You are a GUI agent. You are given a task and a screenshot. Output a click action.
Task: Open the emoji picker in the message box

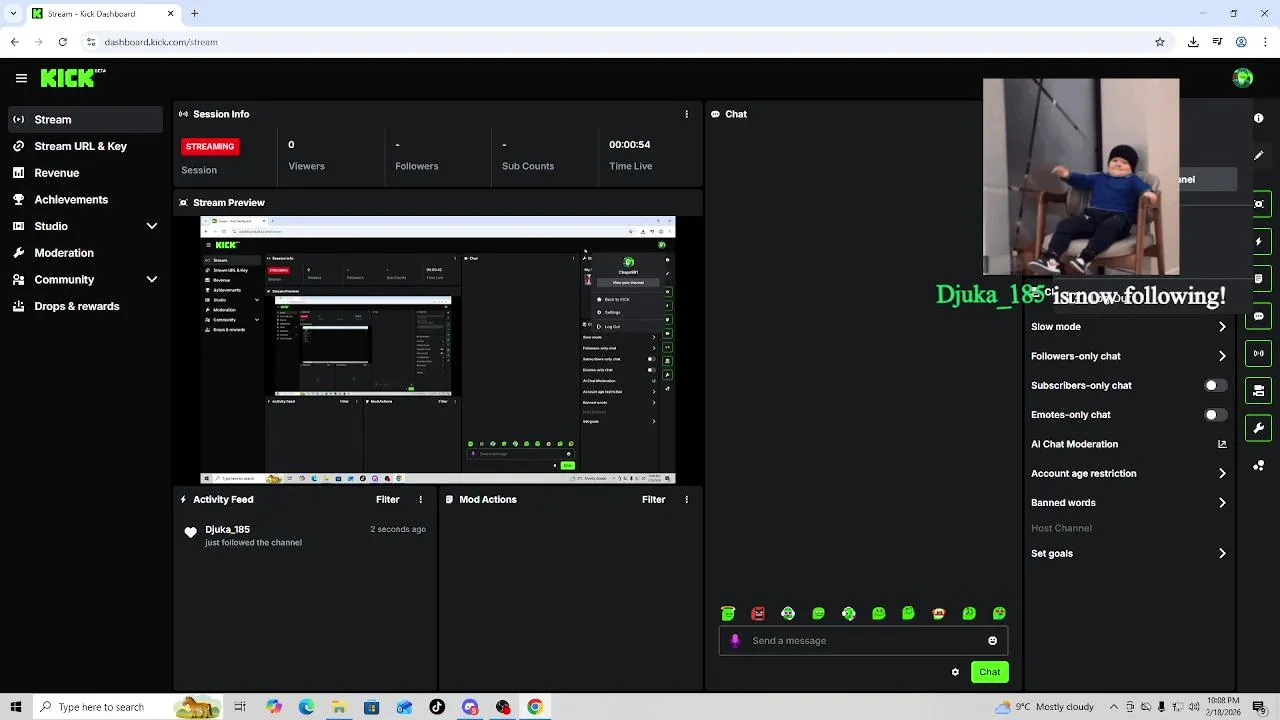click(992, 641)
